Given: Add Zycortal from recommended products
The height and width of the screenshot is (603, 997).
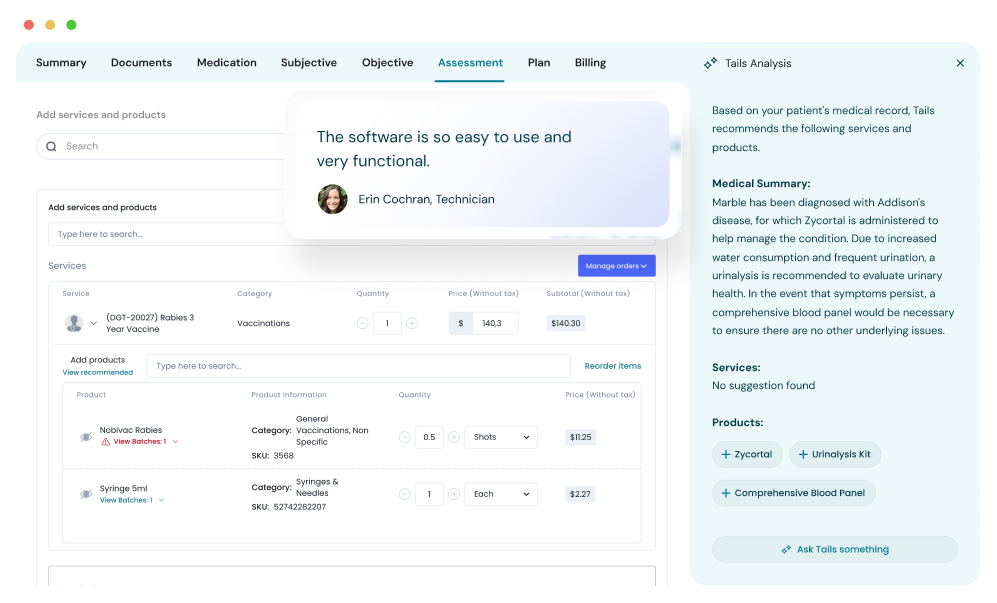Looking at the screenshot, I should (x=747, y=454).
